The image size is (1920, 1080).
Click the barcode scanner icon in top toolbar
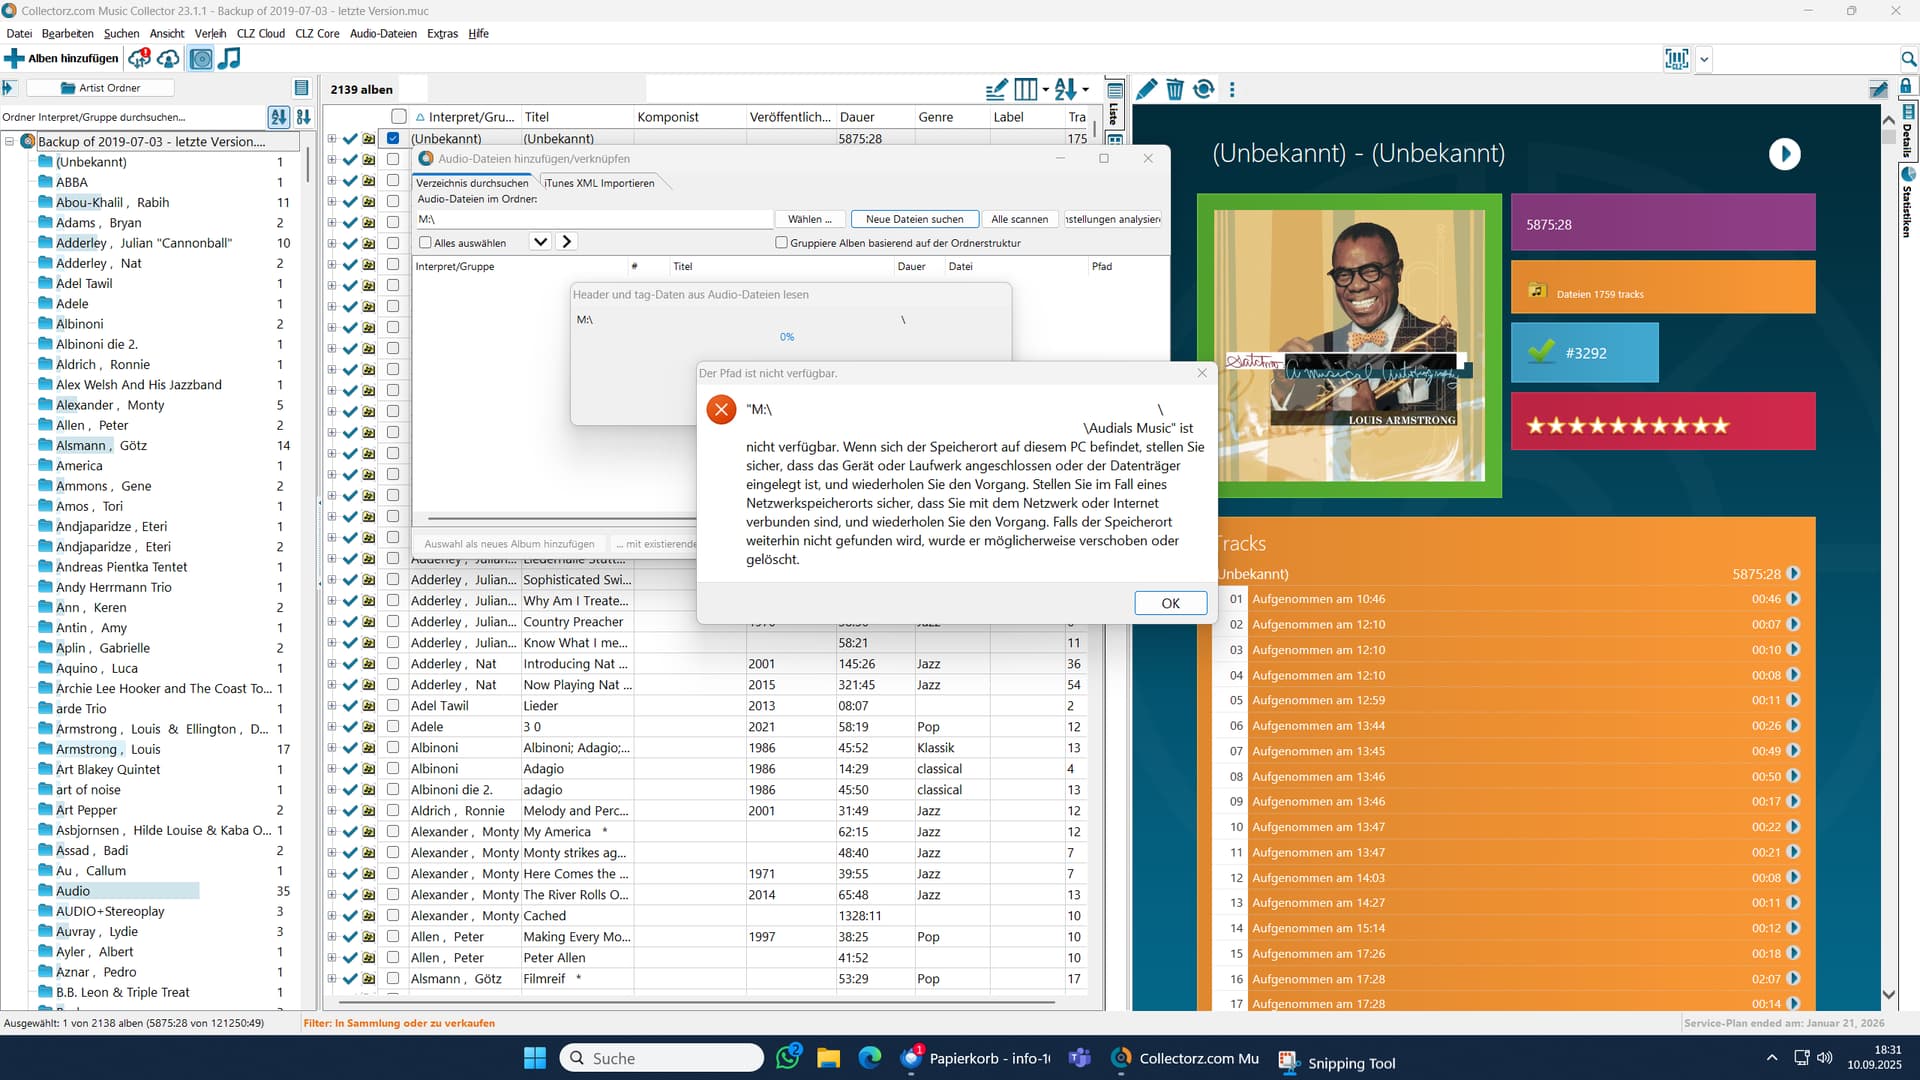(1676, 59)
